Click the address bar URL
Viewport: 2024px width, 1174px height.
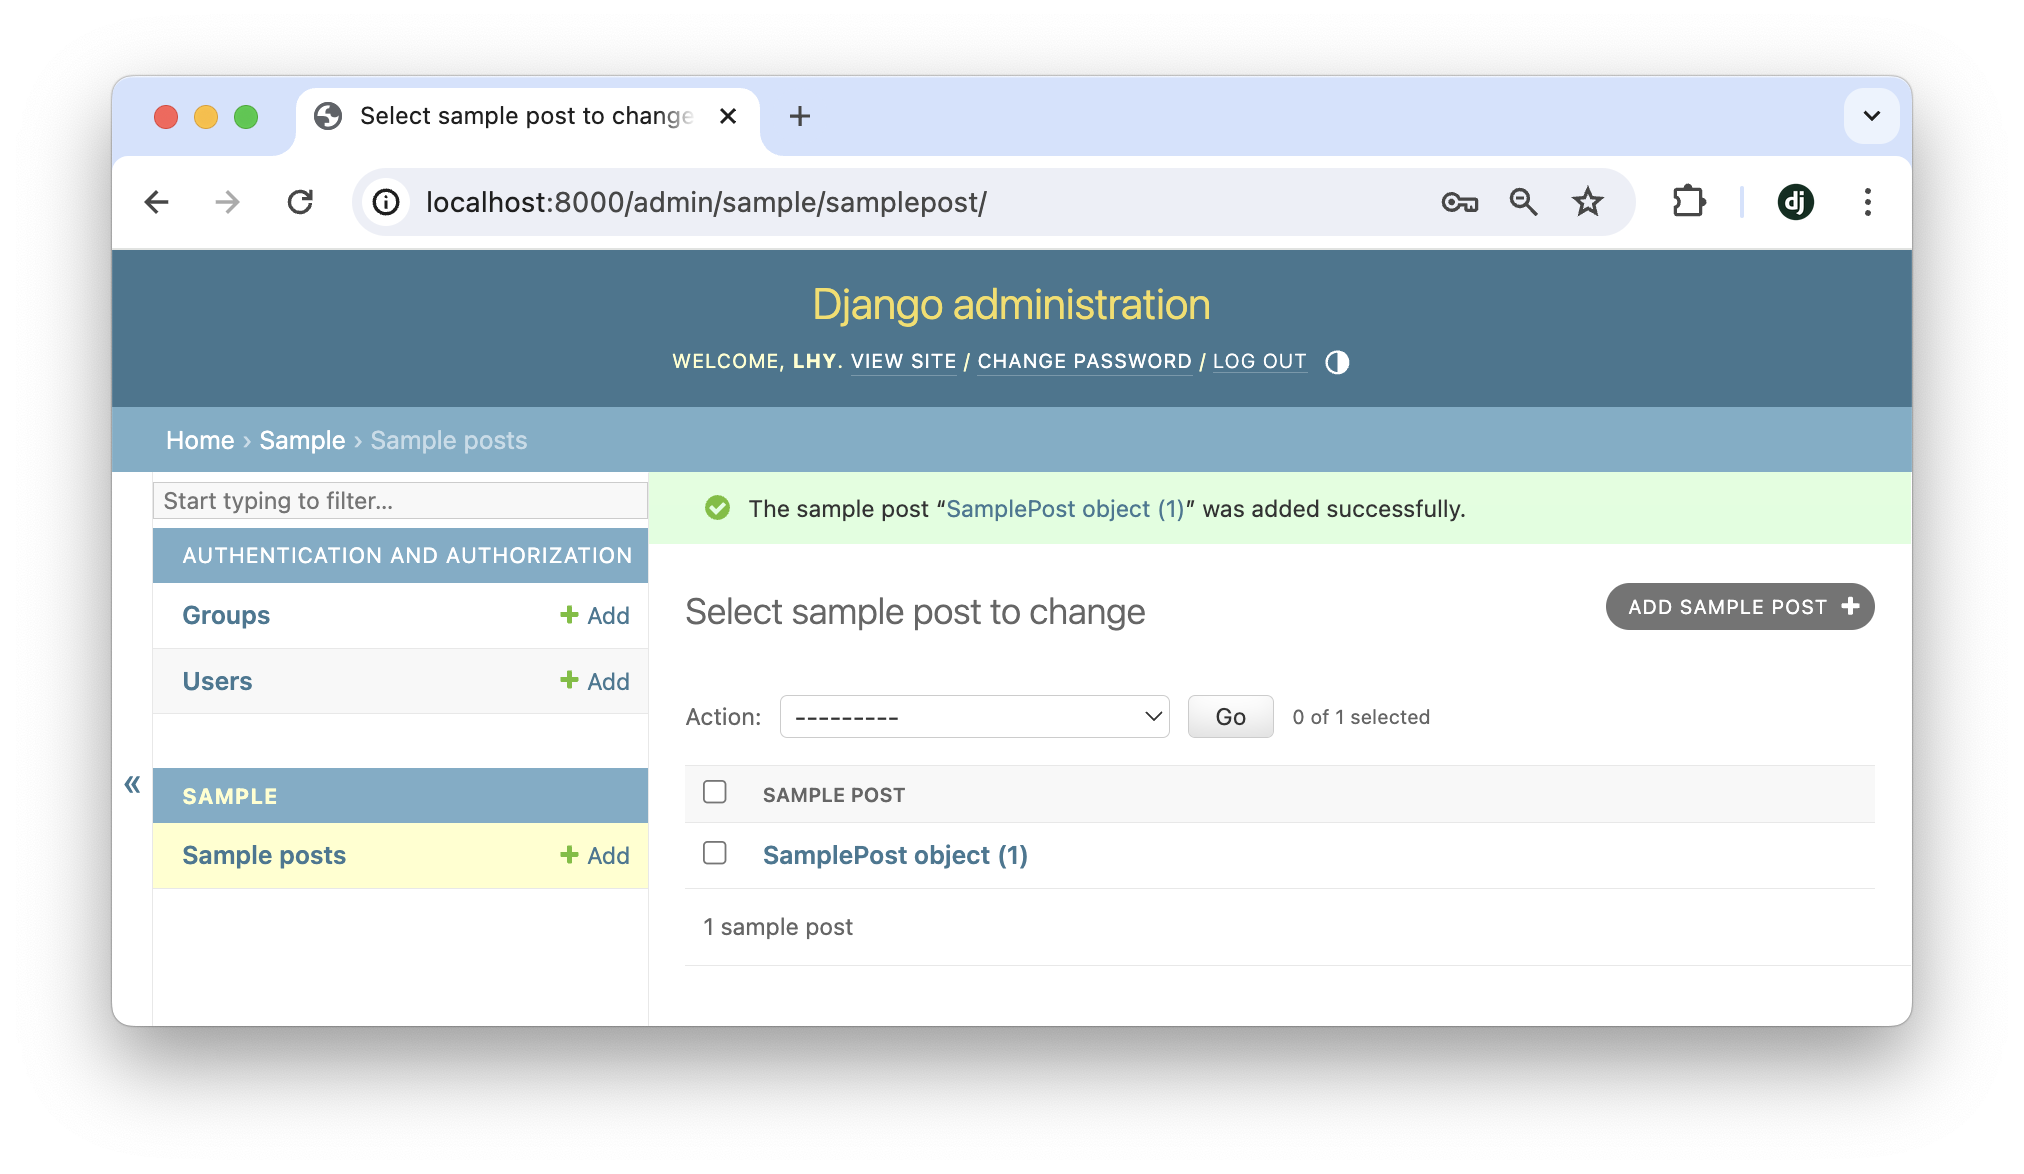pyautogui.click(x=706, y=203)
